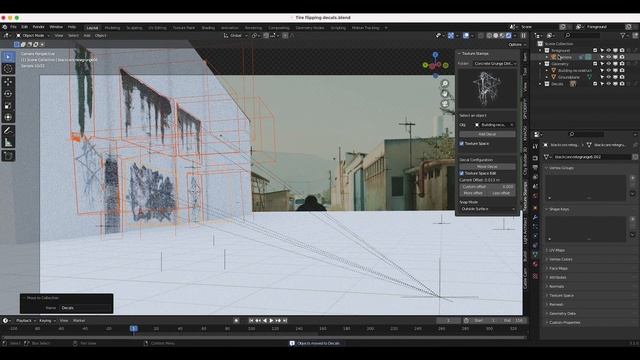Viewport: 640px width, 360px height.
Task: Open the Playback dropdown in timeline
Action: coord(26,321)
